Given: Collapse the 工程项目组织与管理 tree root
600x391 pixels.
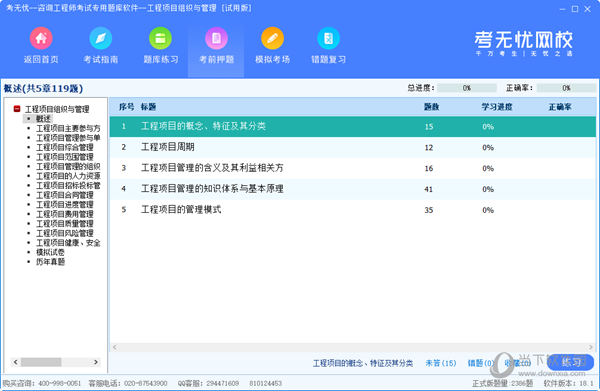Looking at the screenshot, I should 17,109.
